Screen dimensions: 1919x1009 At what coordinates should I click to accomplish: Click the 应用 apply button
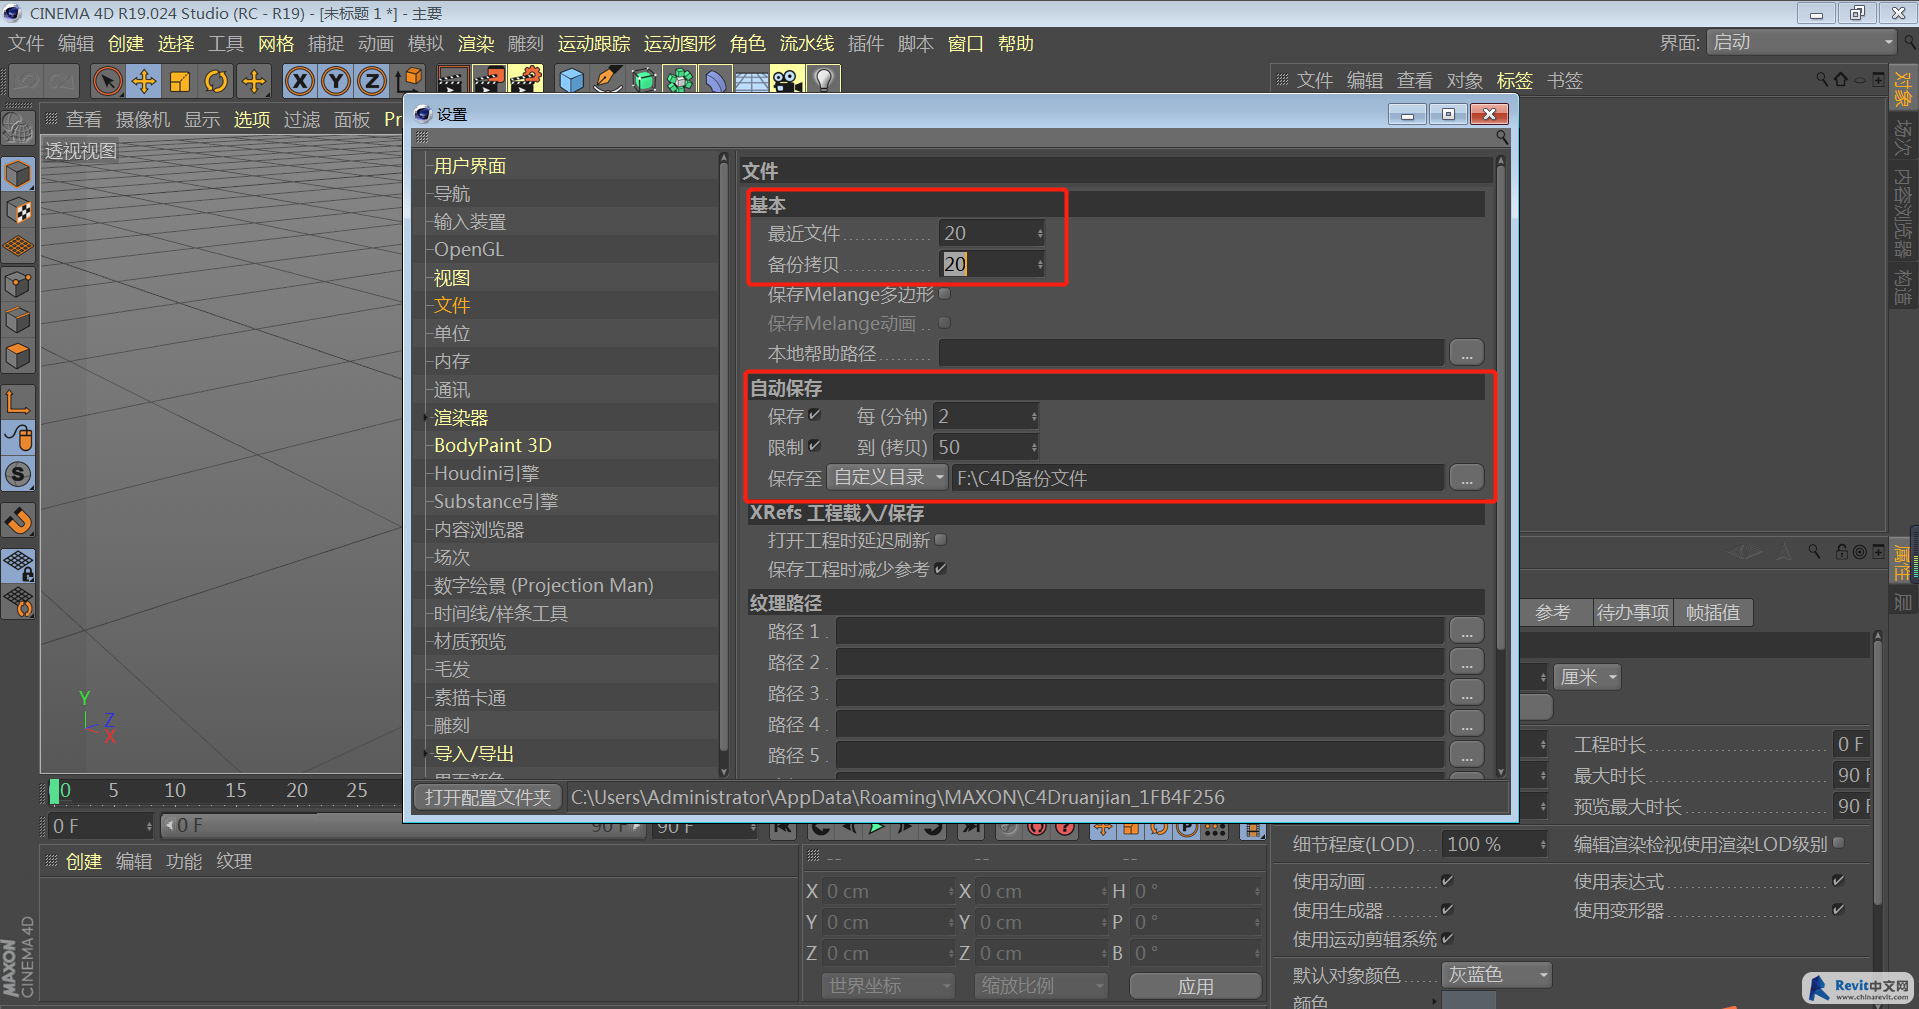coord(1195,986)
